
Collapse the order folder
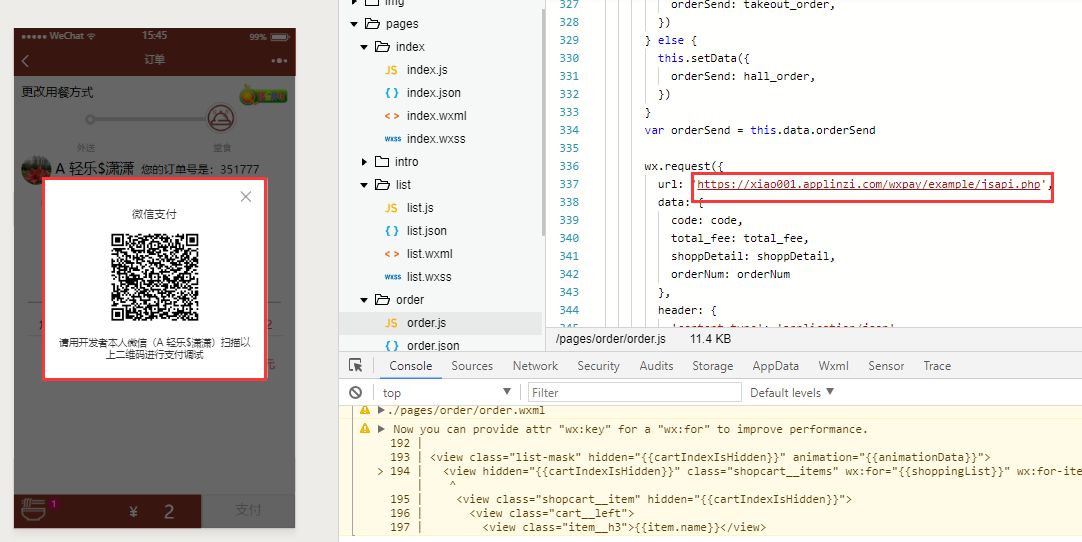tap(364, 300)
